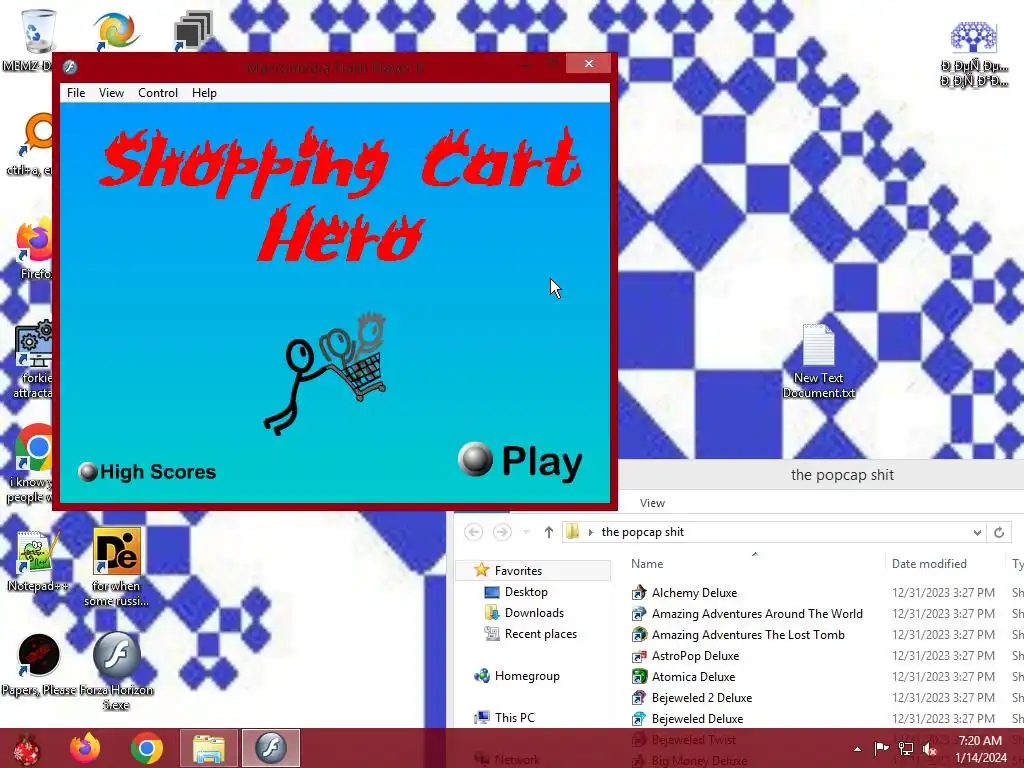
Task: Click the Play button in the game
Action: (520, 461)
